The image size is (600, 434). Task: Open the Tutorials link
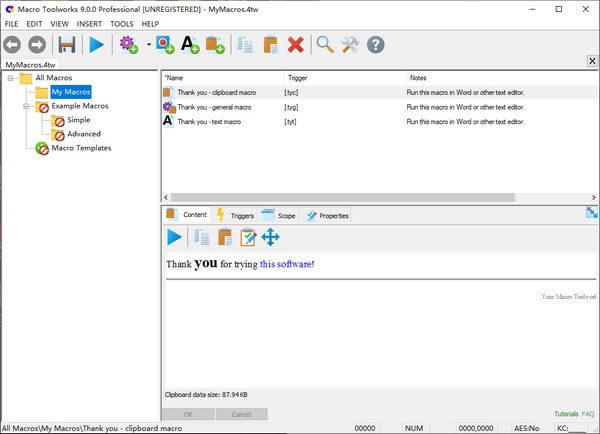[565, 413]
